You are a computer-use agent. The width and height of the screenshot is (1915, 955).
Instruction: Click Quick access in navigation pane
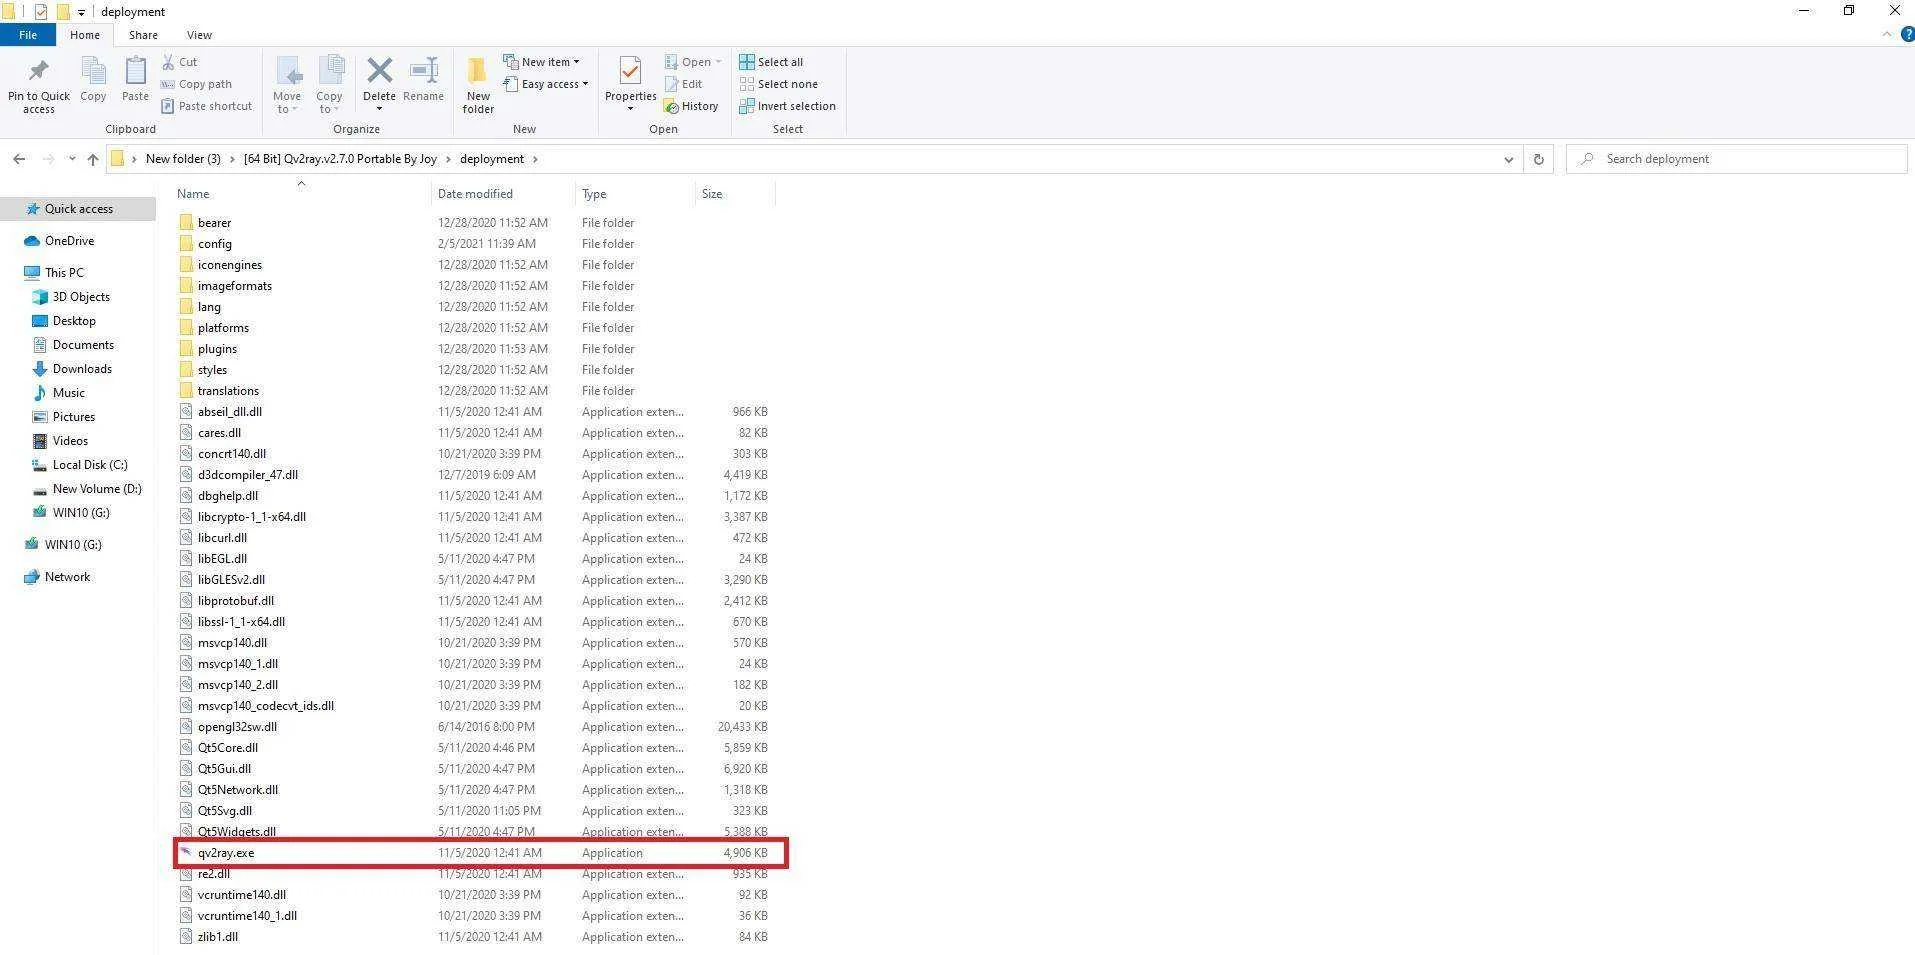[x=78, y=209]
